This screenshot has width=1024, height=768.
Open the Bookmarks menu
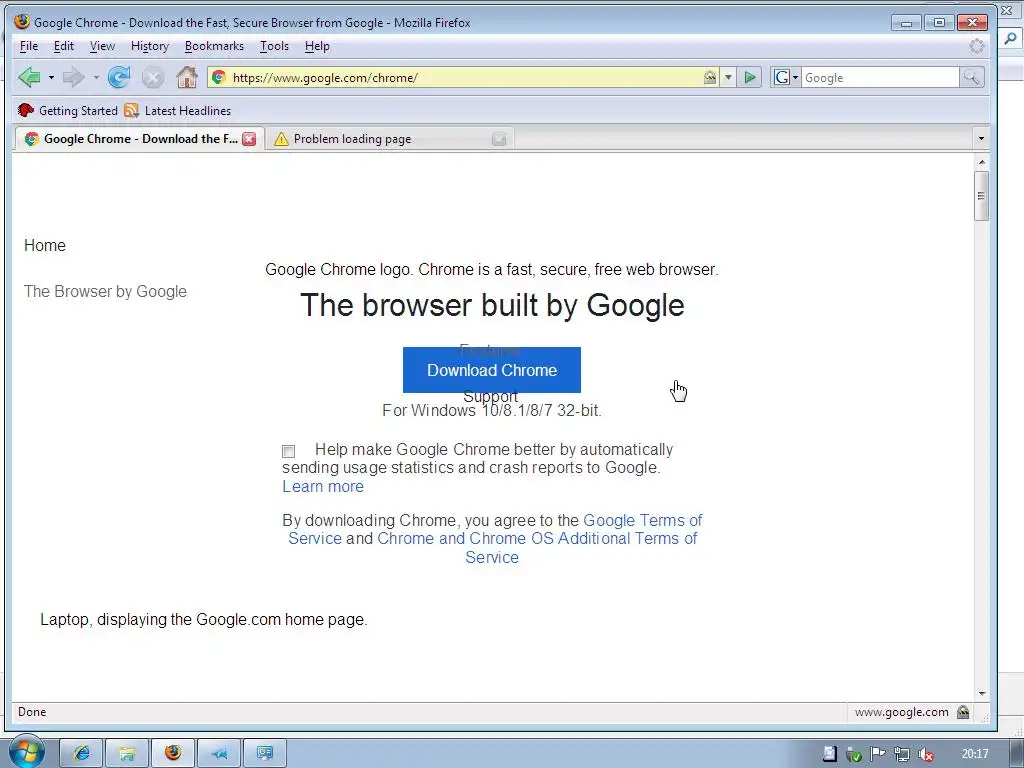click(214, 46)
